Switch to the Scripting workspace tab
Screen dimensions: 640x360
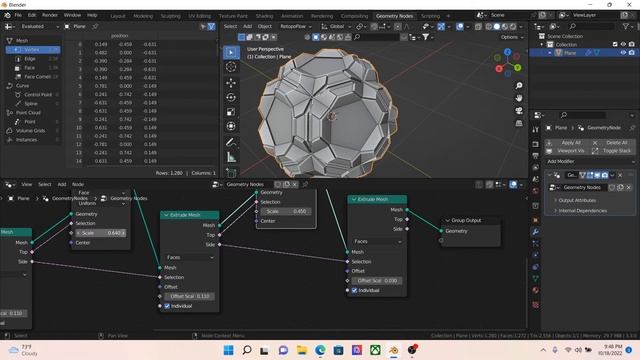pyautogui.click(x=430, y=16)
